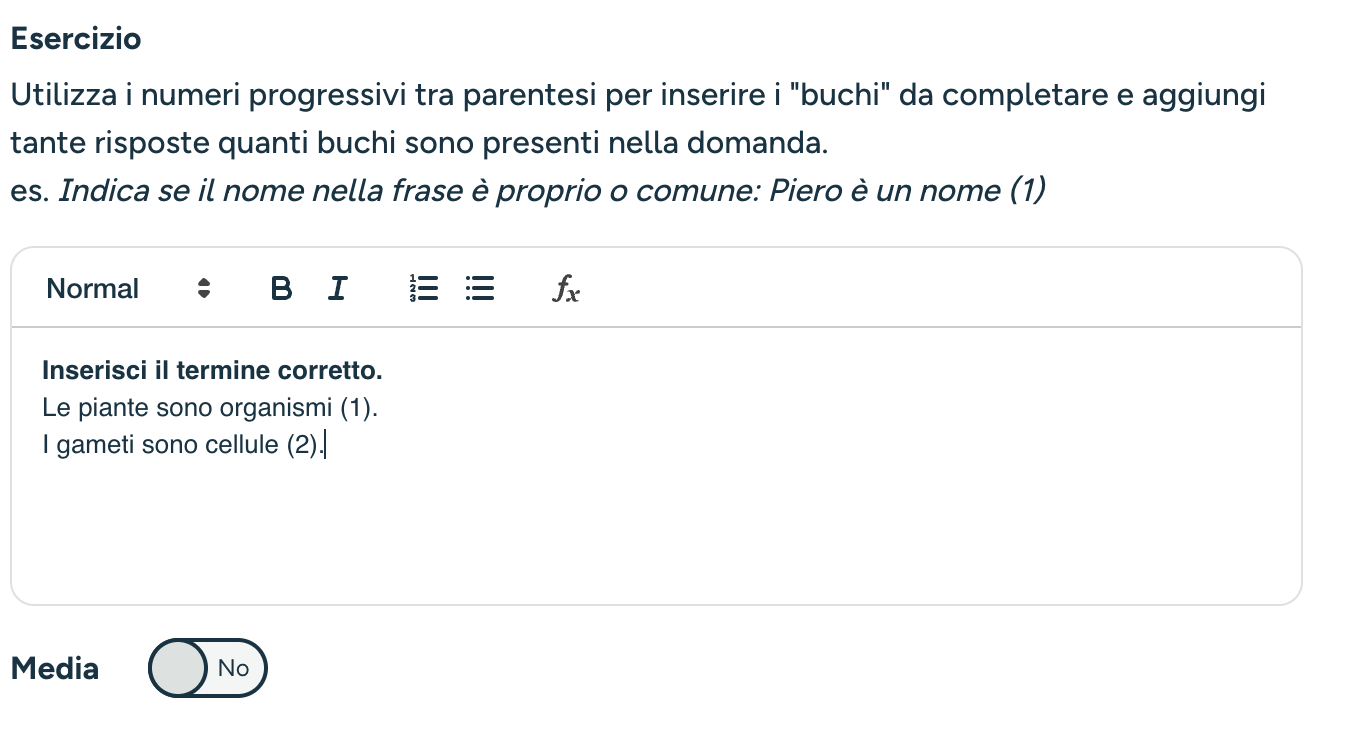Viewport: 1362px width, 748px height.
Task: Click the up-down arrows beside Normal
Action: click(204, 289)
